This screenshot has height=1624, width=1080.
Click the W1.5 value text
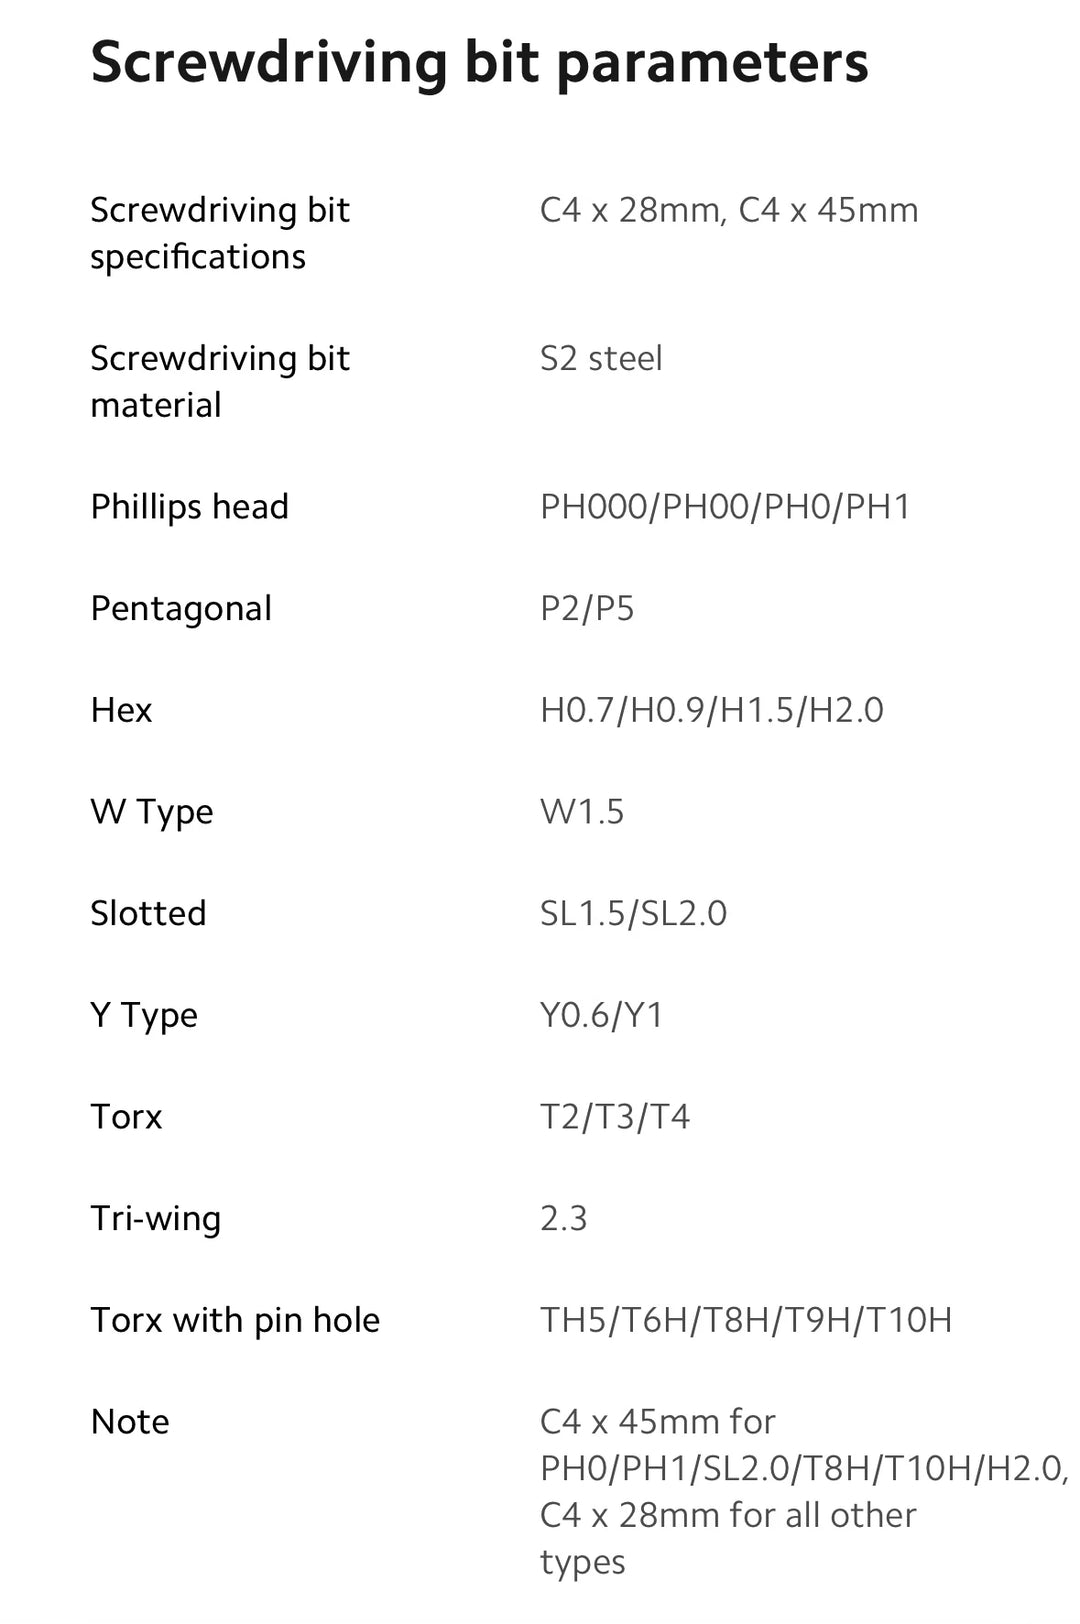582,811
